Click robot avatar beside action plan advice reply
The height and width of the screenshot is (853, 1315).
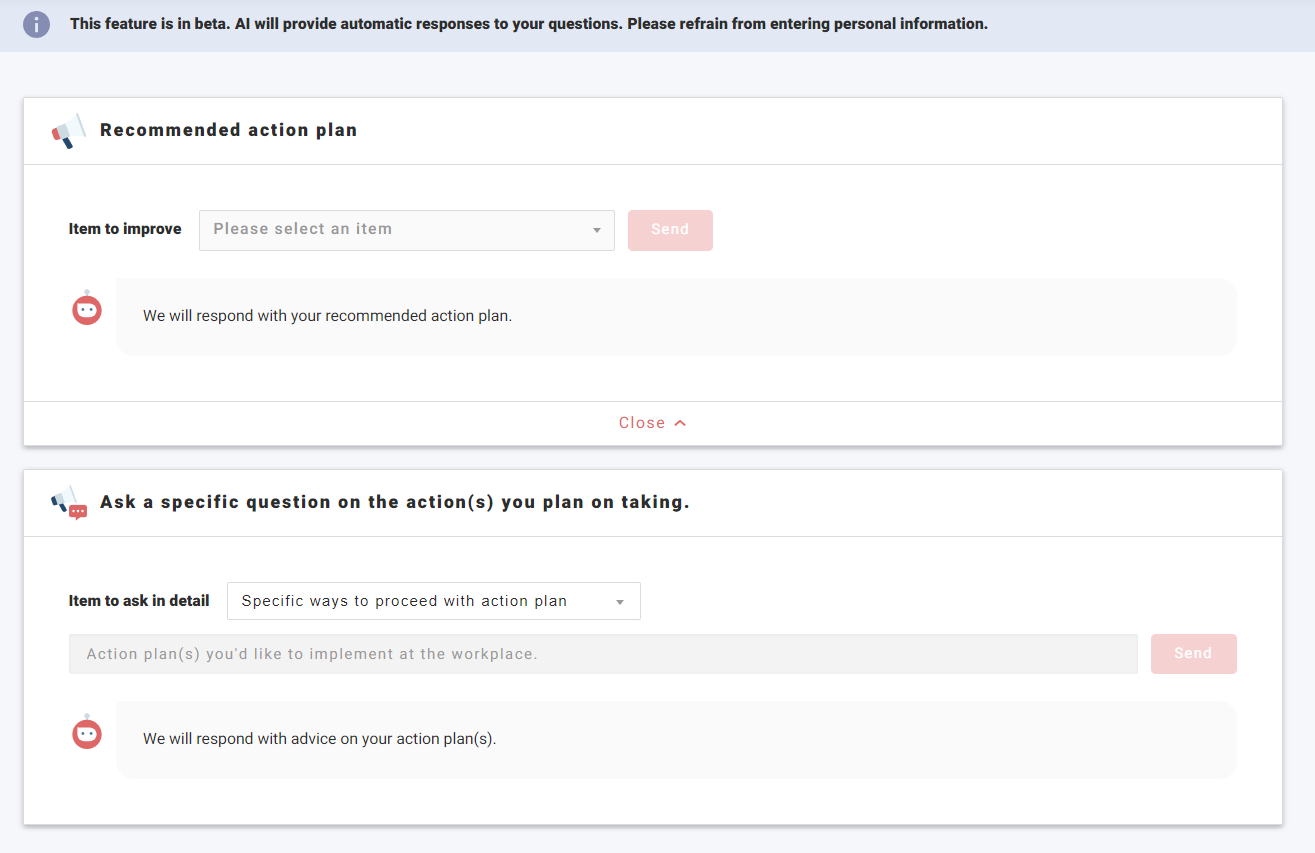point(87,733)
